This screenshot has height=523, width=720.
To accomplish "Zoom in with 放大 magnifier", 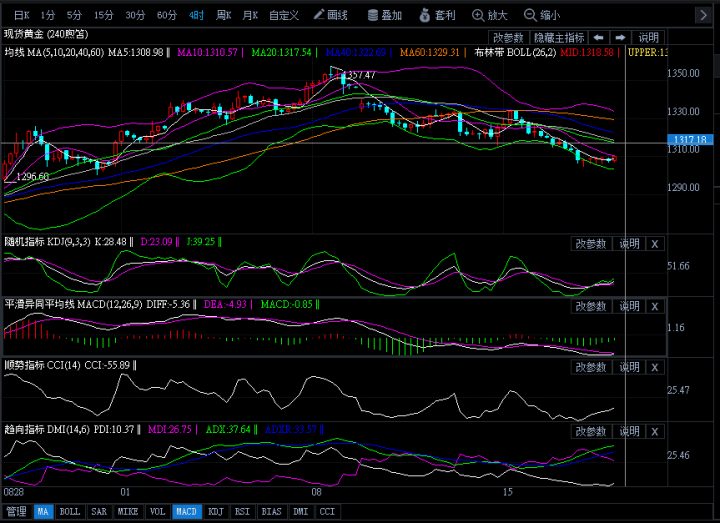I will pyautogui.click(x=490, y=15).
